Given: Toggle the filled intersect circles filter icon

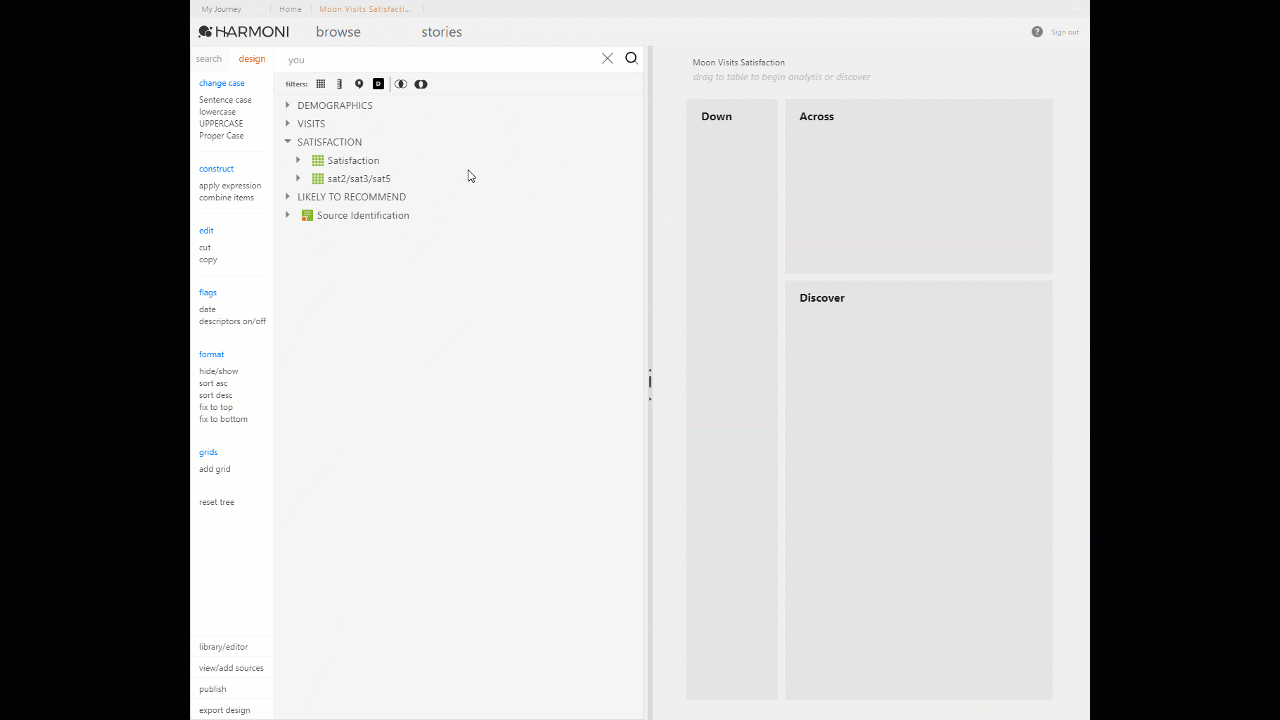Looking at the screenshot, I should coord(421,84).
